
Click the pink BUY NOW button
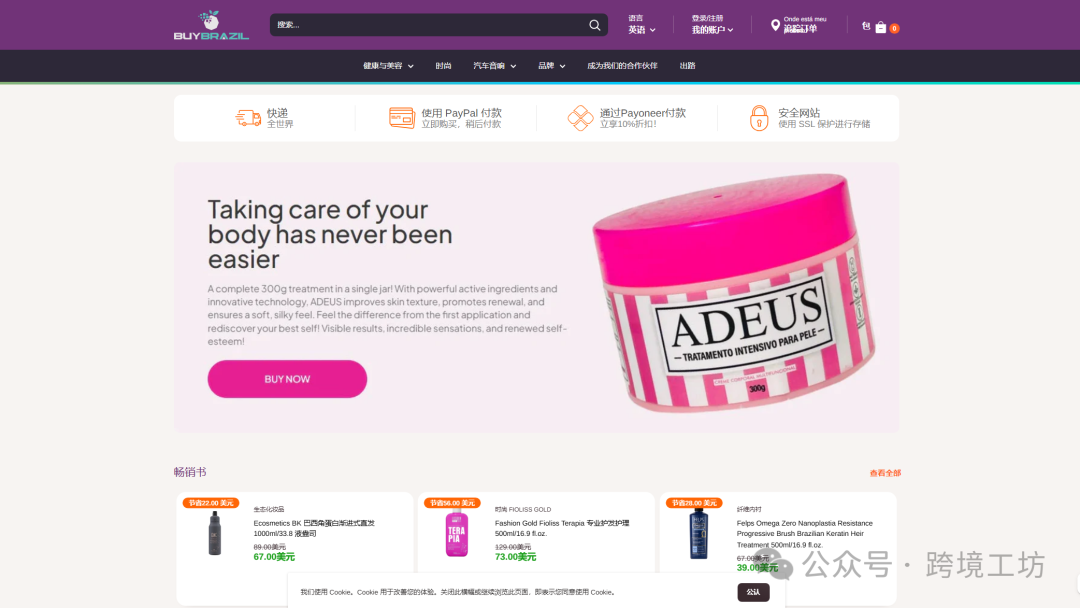point(287,379)
